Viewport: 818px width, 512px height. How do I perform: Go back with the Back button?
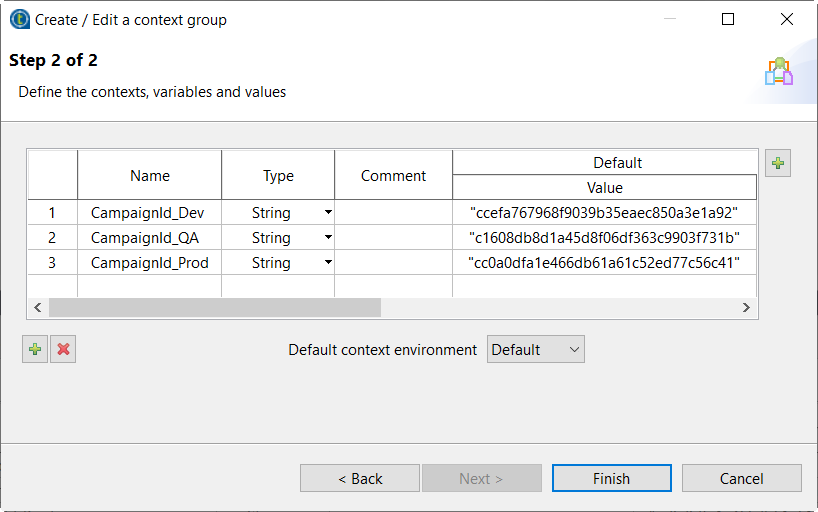click(360, 478)
